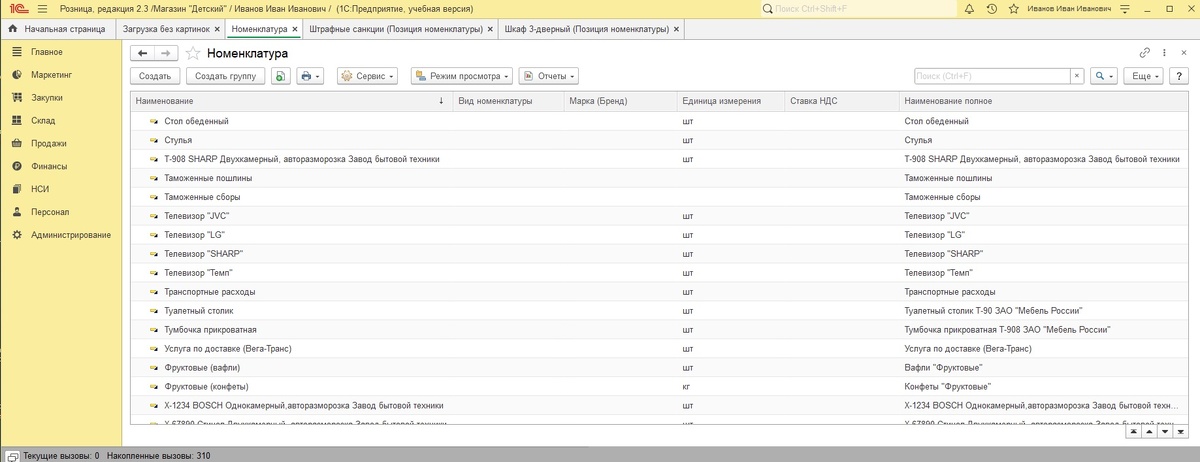Select the row Стулья
Screen dimensions: 1200x462
click(659, 140)
